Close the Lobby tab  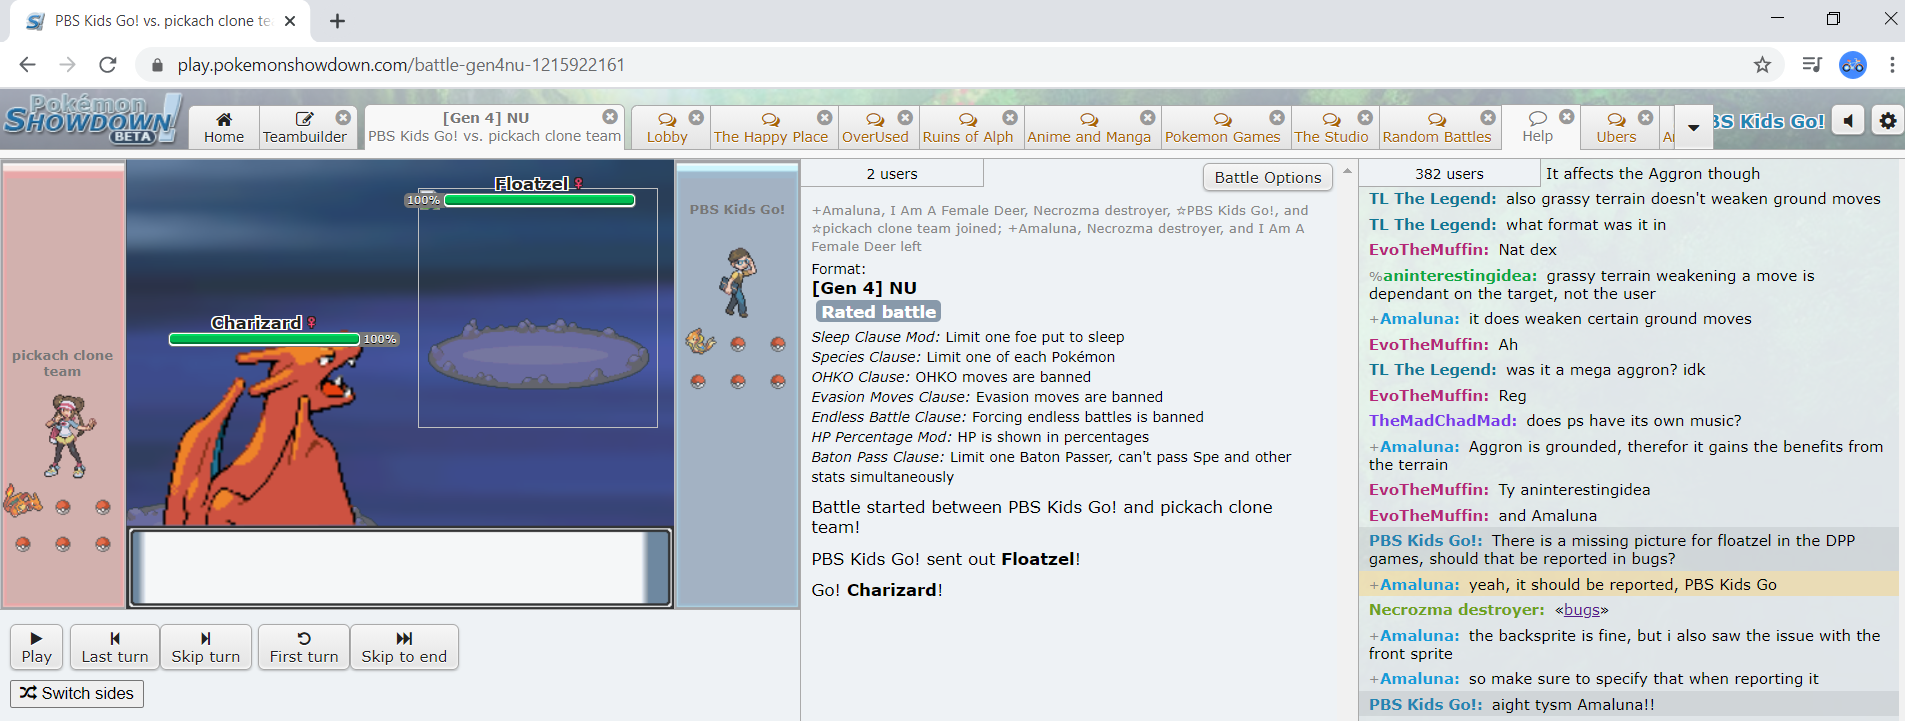coord(696,117)
